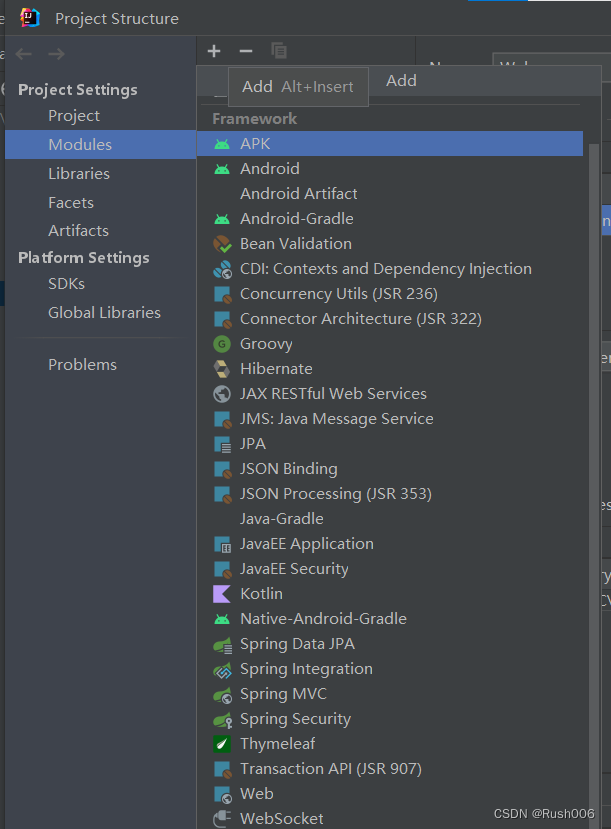The height and width of the screenshot is (829, 611).
Task: Choose APK from the framework list
Action: tap(390, 144)
